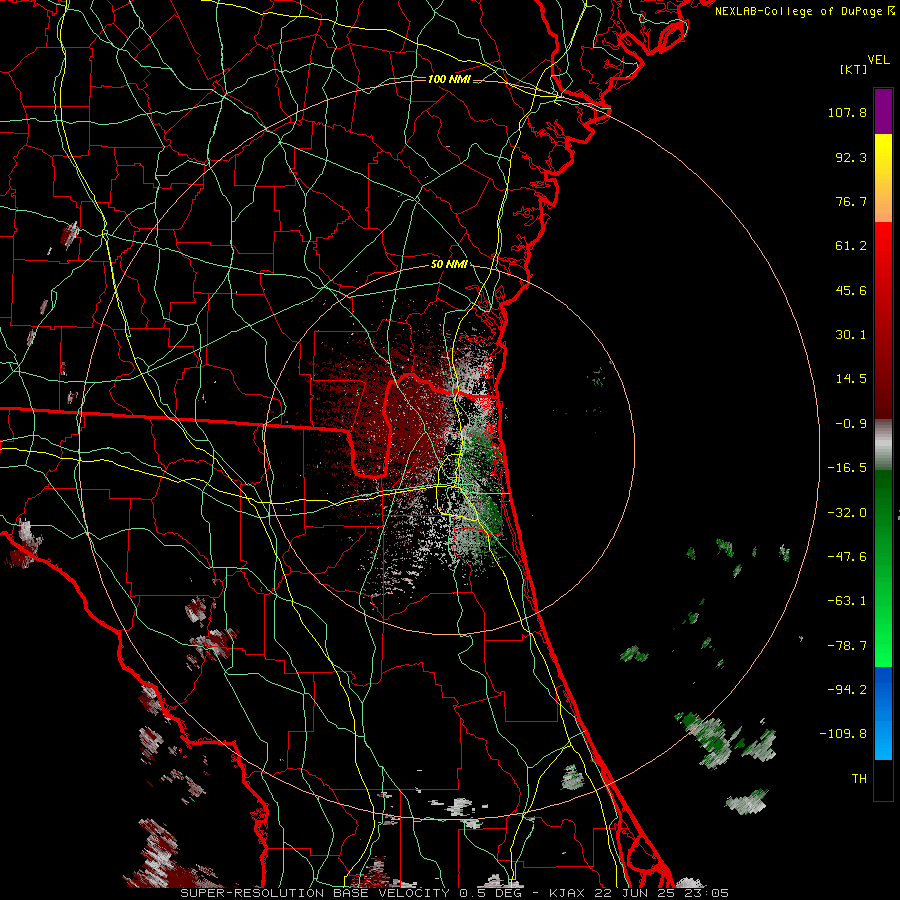Pick the purple segment of the velocity color bar
This screenshot has height=900, width=900.
[883, 111]
